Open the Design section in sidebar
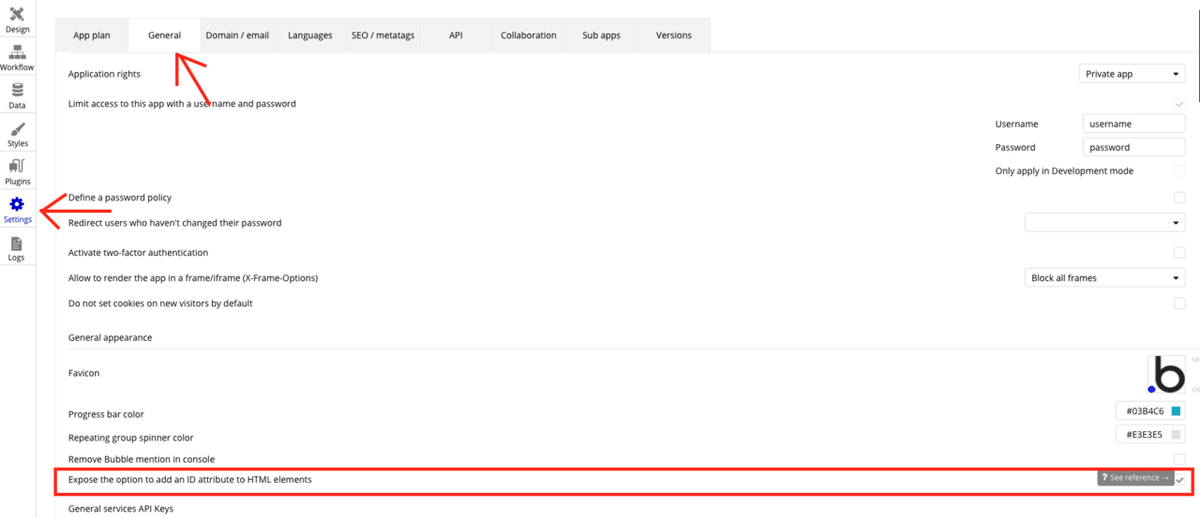 17,19
